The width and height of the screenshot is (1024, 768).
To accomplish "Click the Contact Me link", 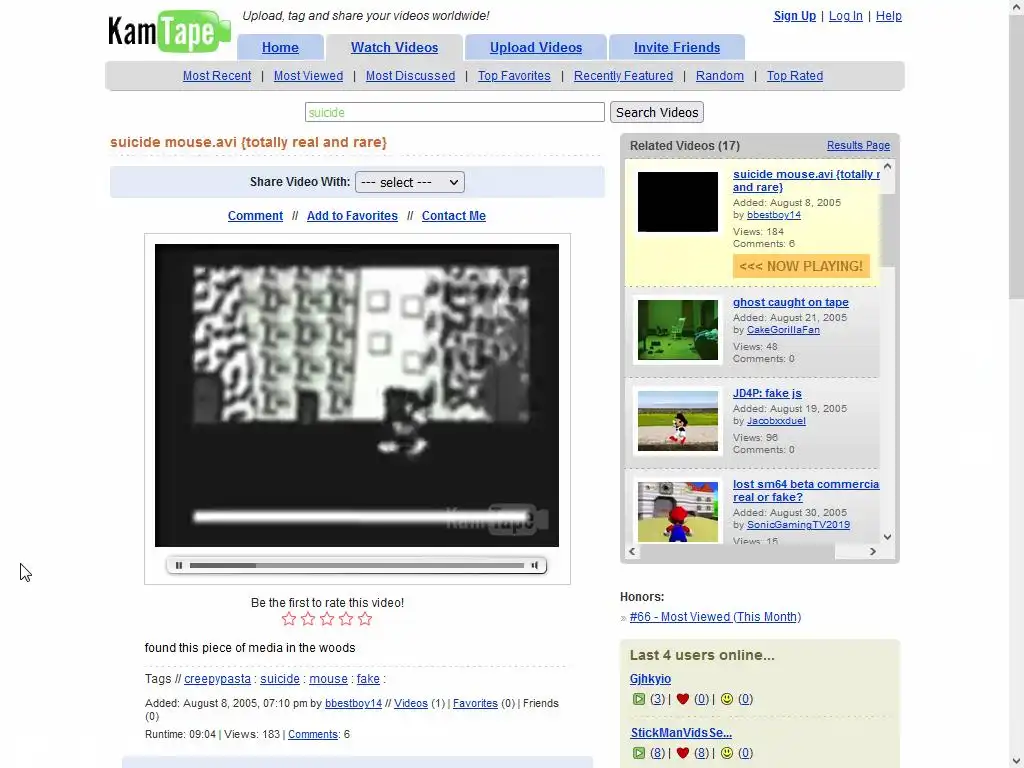I will (x=453, y=216).
